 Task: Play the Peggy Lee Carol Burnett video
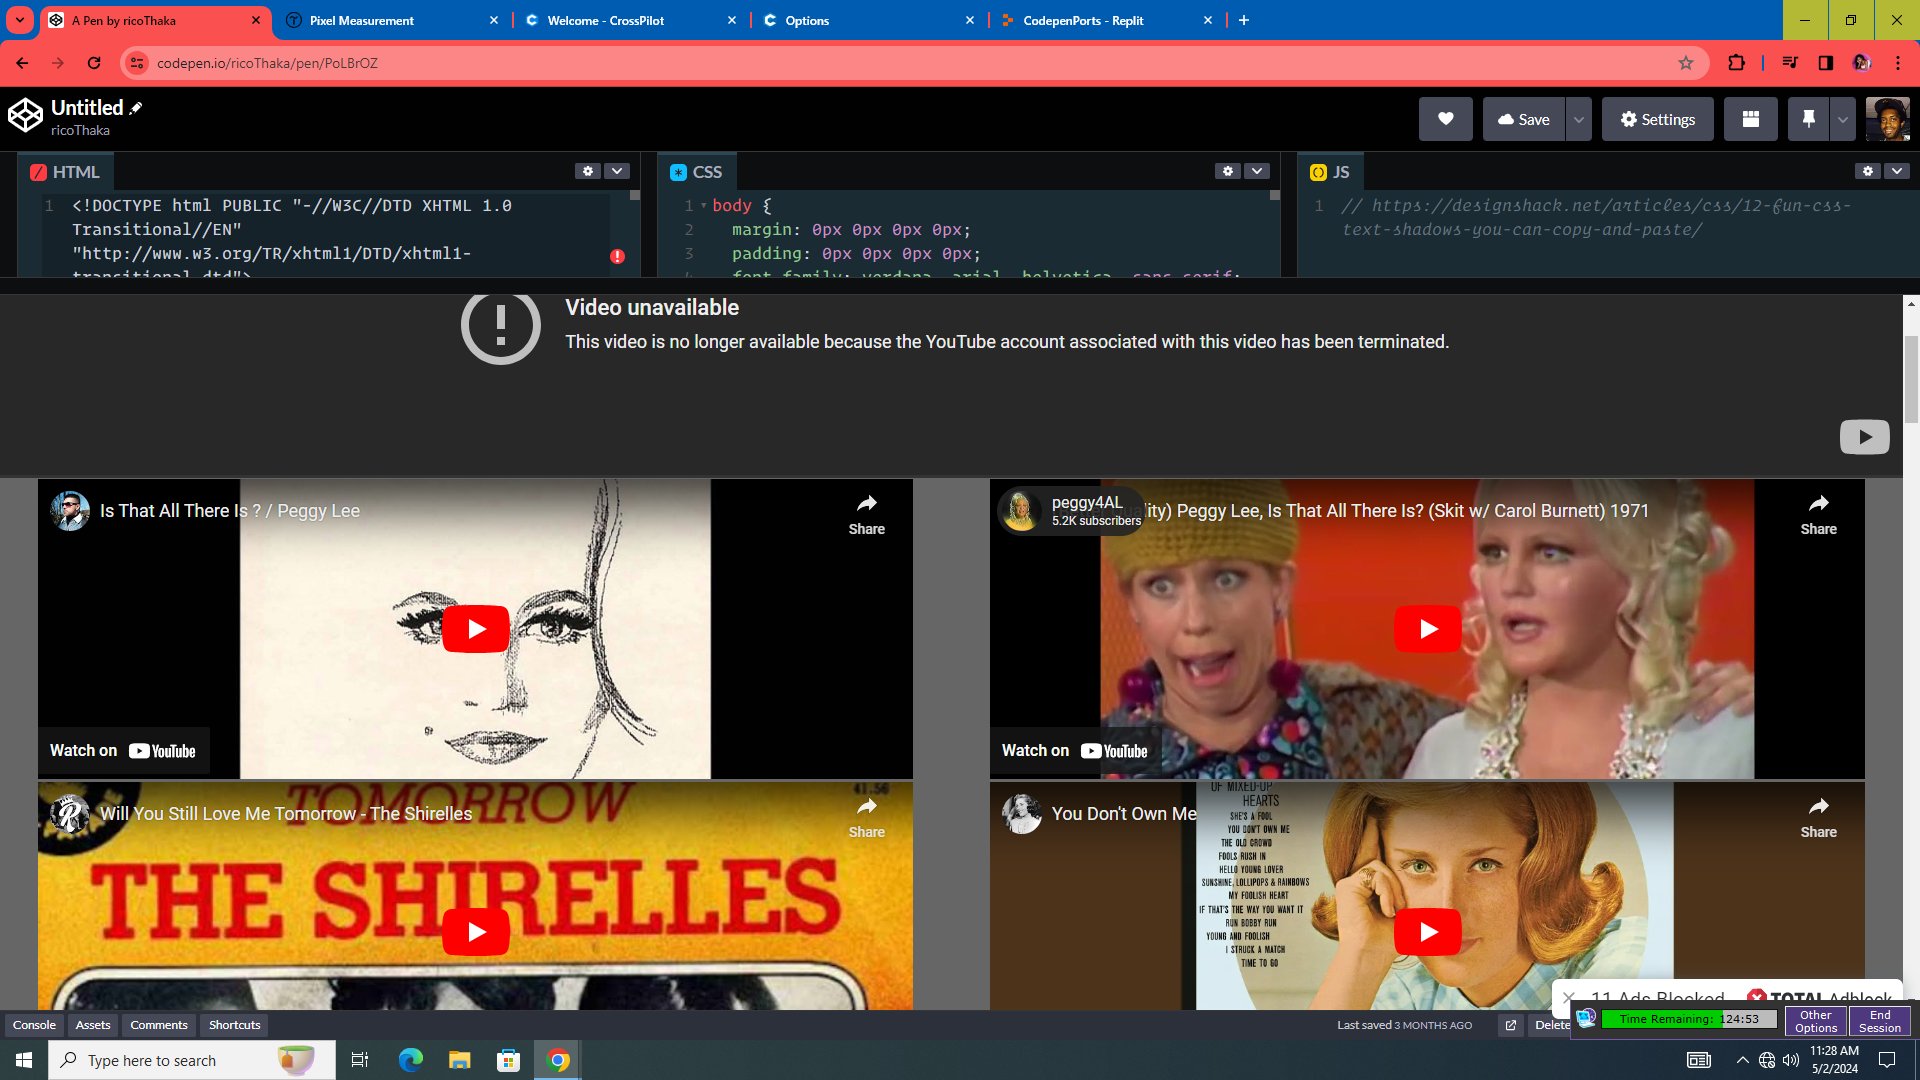[x=1427, y=629]
